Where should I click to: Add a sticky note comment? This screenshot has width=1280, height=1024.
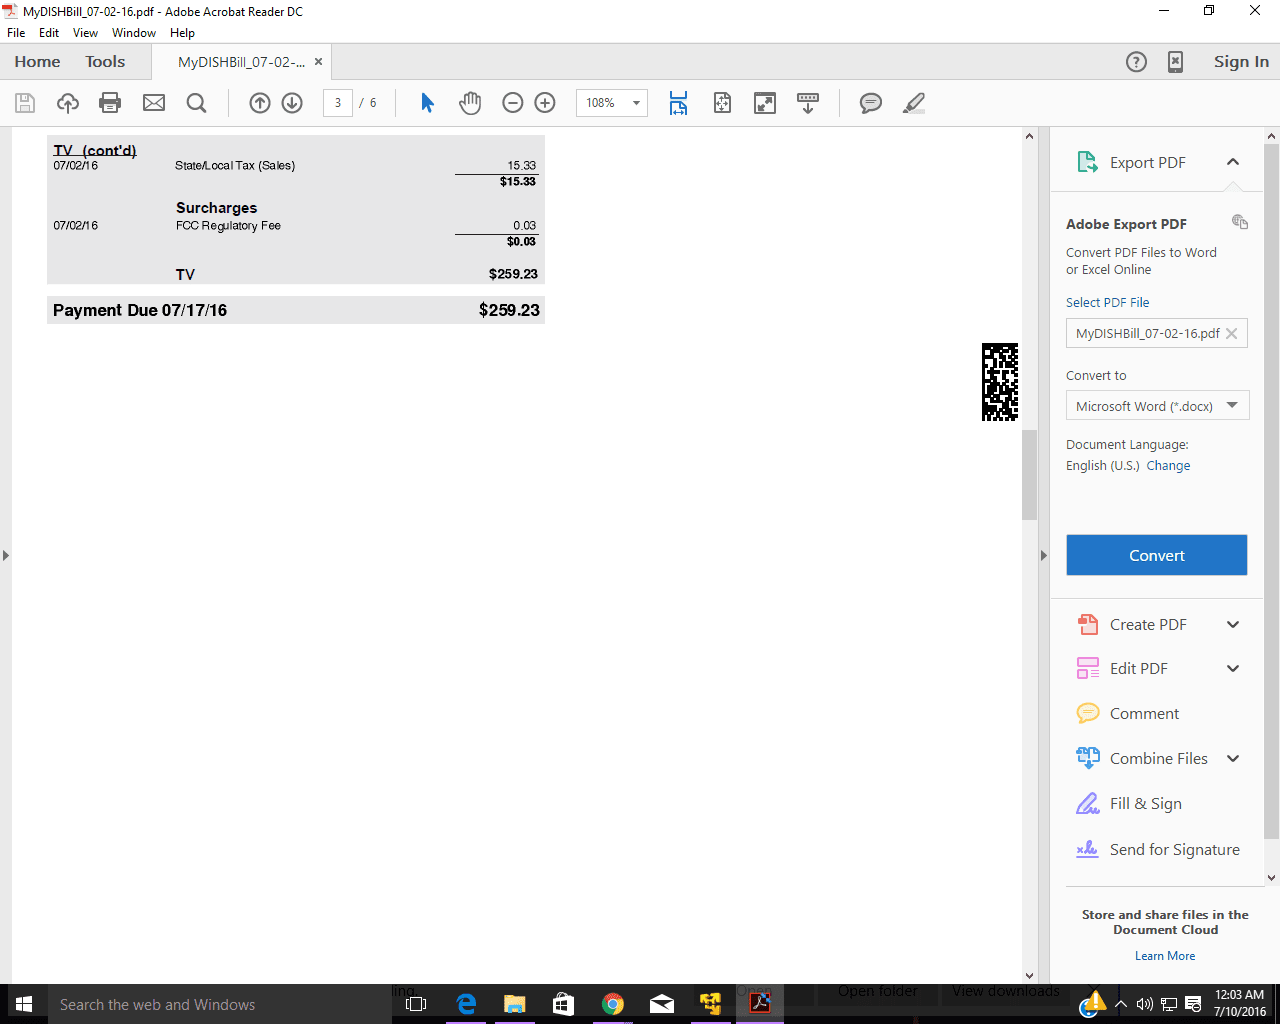[871, 103]
